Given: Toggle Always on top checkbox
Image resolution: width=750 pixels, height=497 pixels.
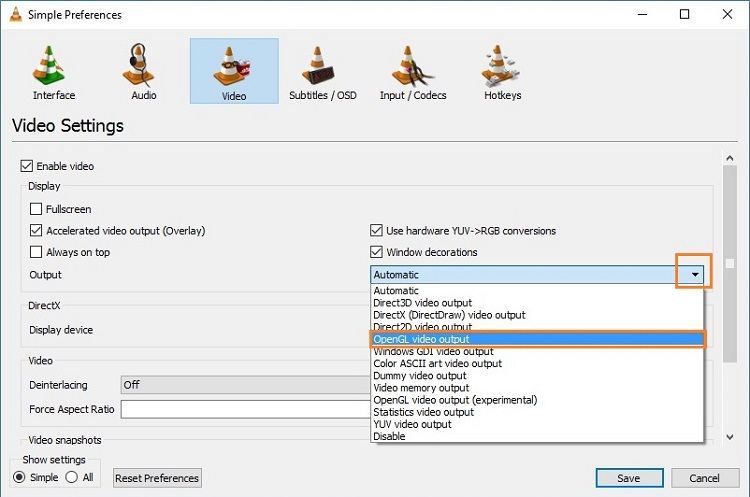Looking at the screenshot, I should 36,252.
